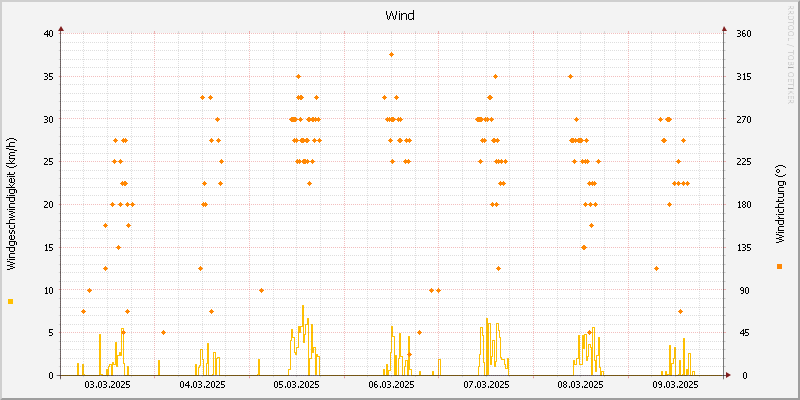This screenshot has width=800, height=400.
Task: Click the highest orange point on 06.03.2025
Action: (391, 55)
